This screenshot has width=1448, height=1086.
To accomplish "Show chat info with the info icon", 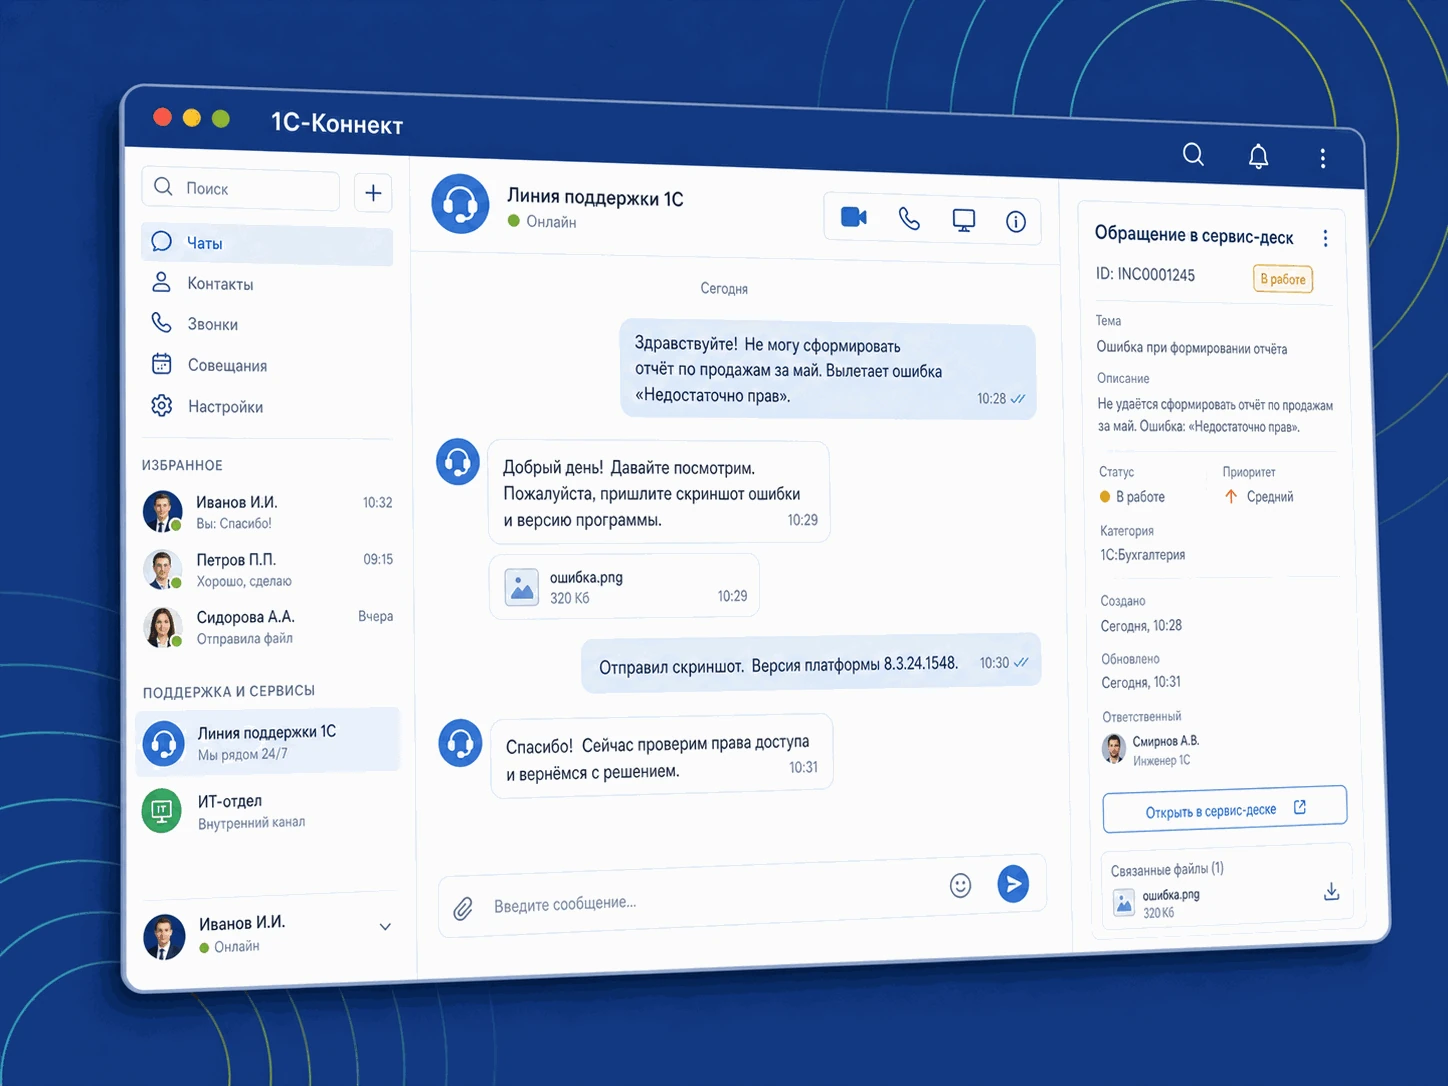I will tap(1016, 222).
